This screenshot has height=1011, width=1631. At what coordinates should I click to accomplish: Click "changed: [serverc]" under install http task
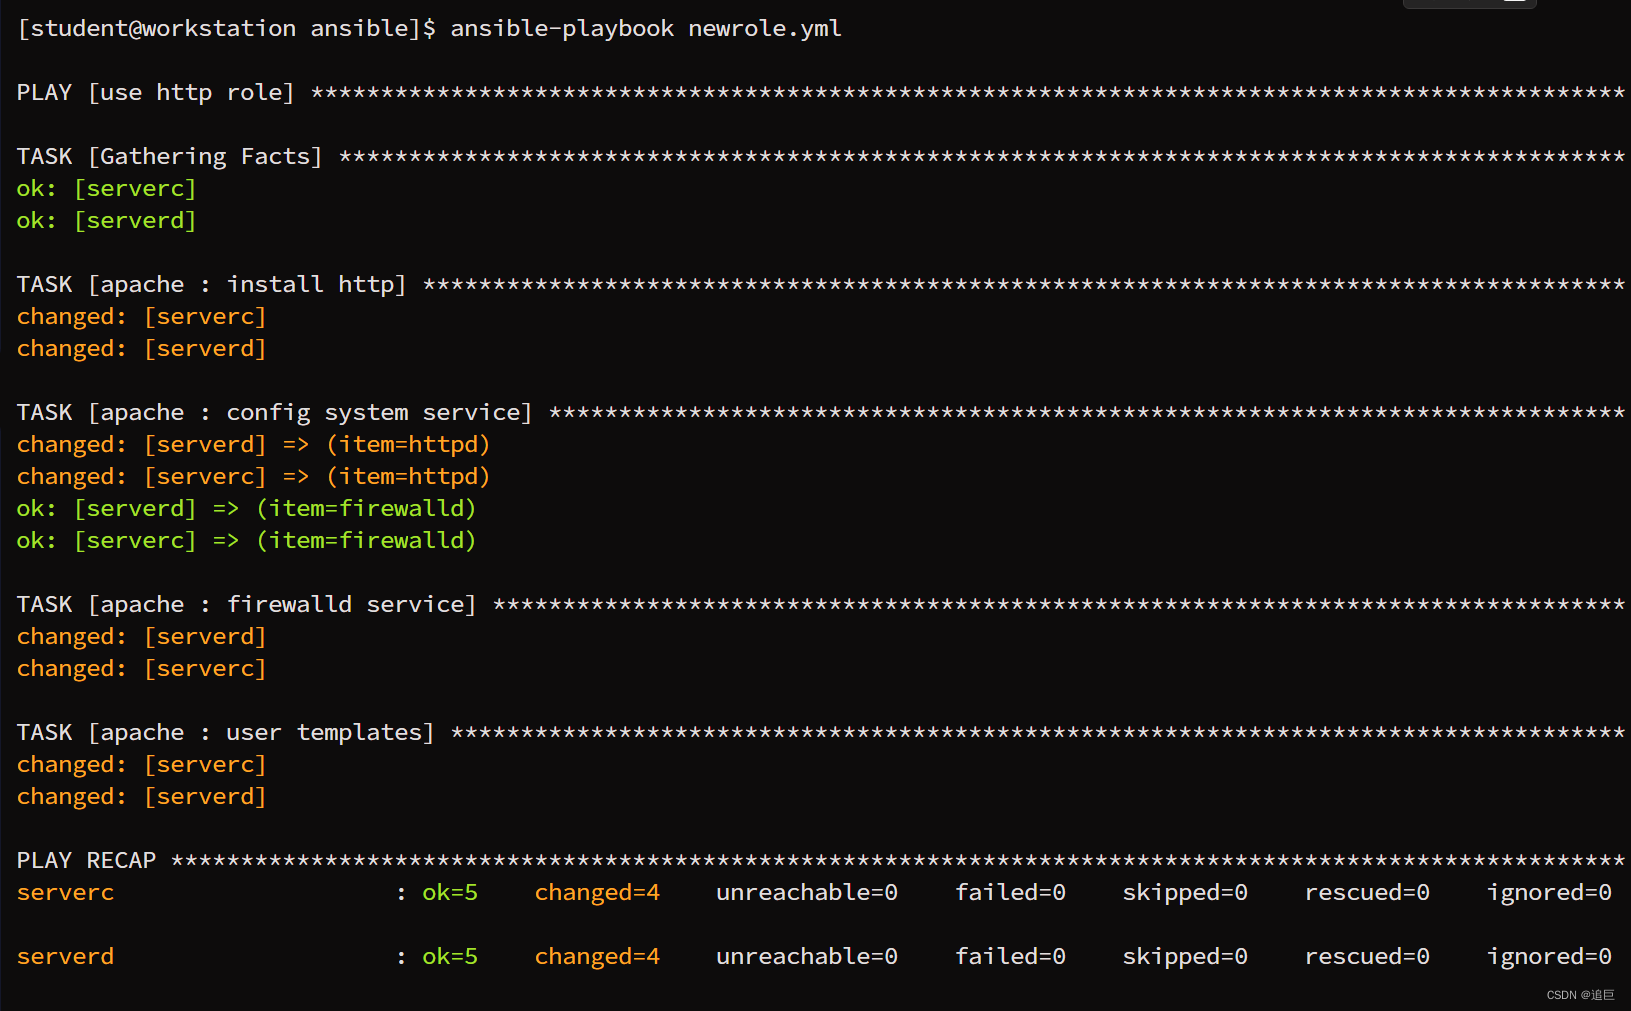(x=142, y=317)
